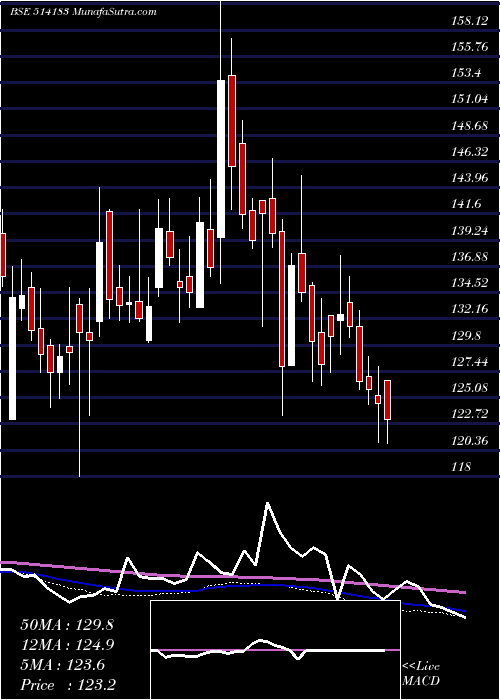Select the last red candle on the chart
The height and width of the screenshot is (700, 500).
[388, 400]
